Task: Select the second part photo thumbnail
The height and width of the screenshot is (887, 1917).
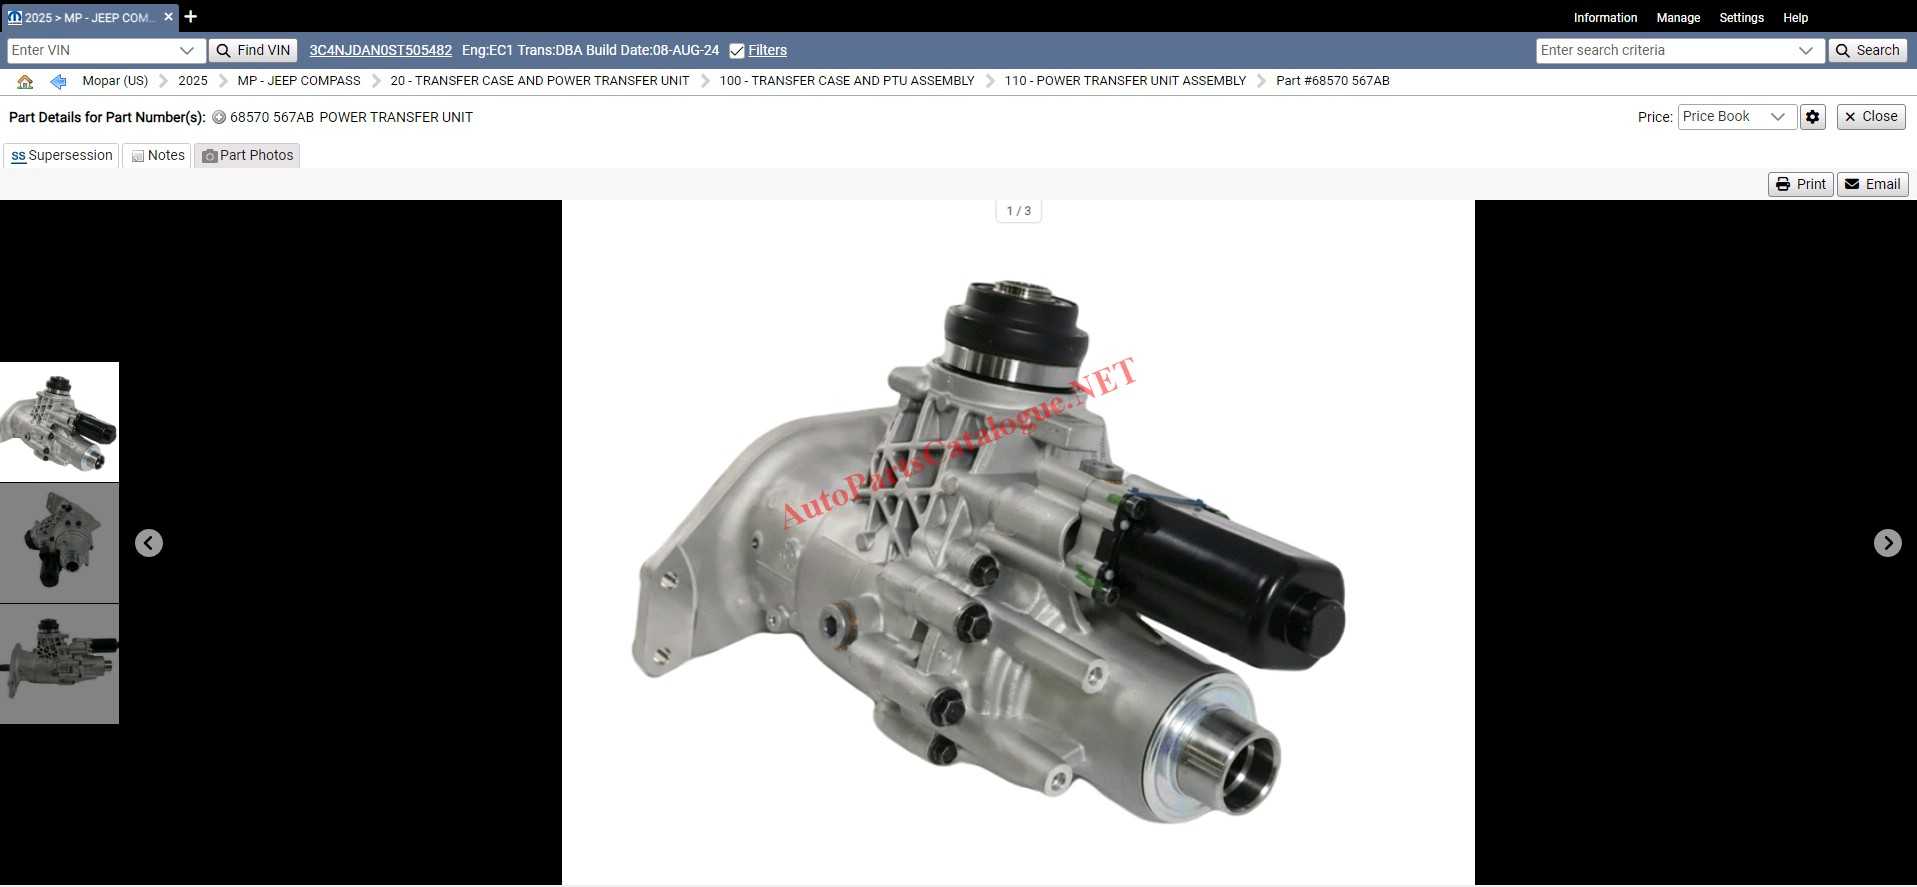Action: [x=59, y=543]
